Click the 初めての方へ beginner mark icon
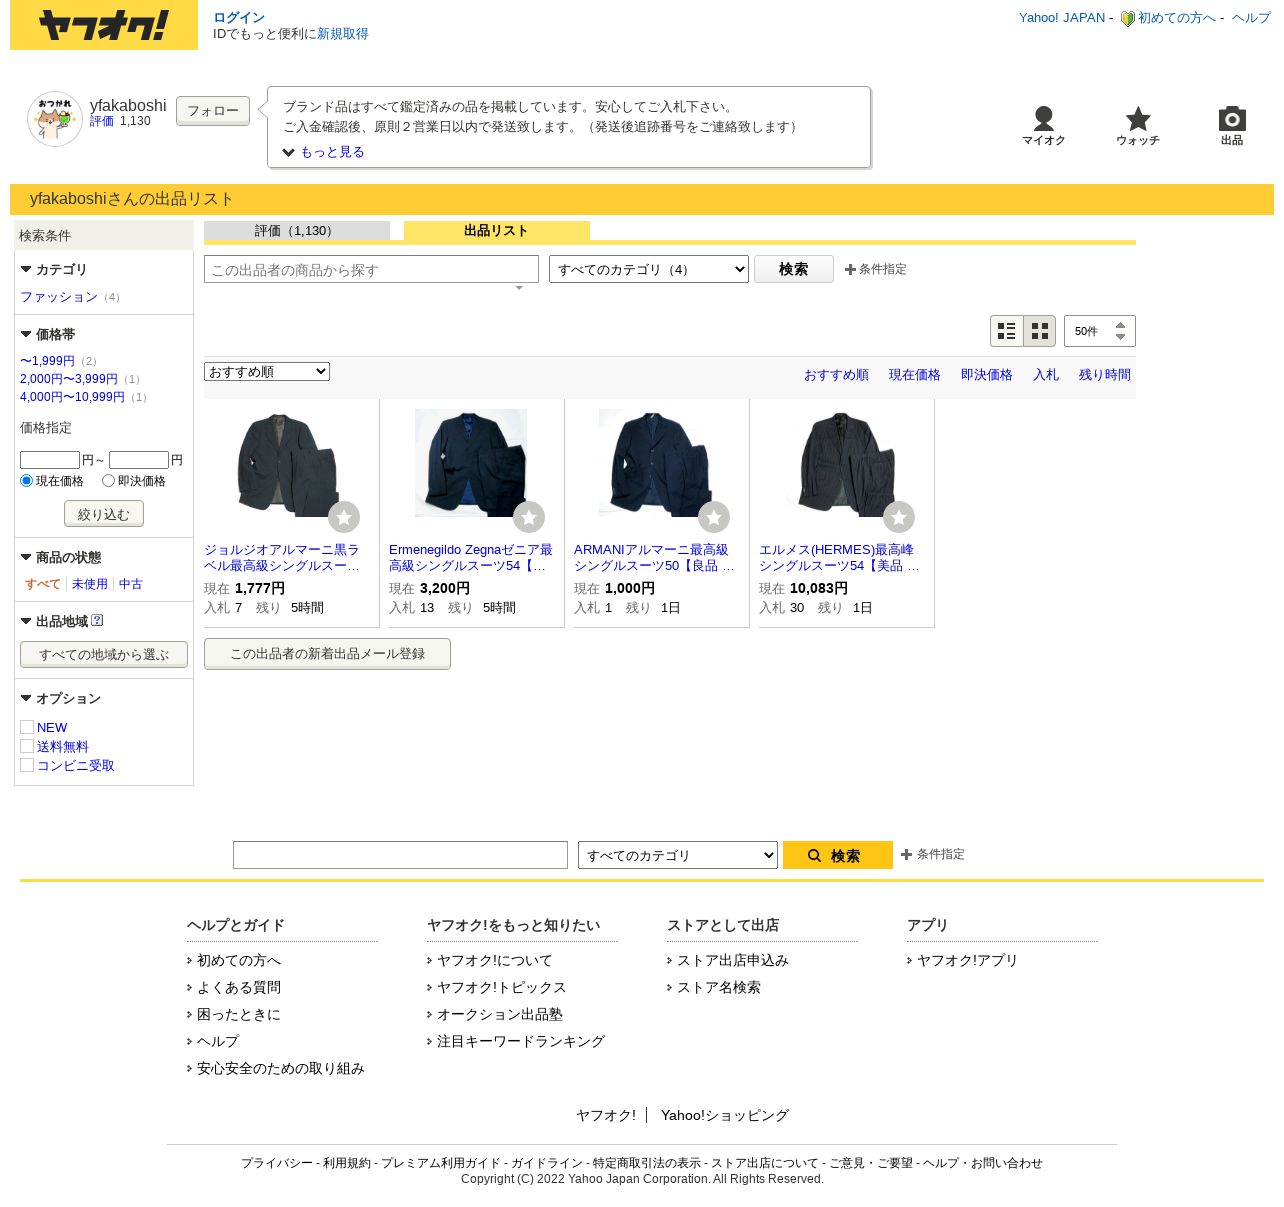 1127,18
